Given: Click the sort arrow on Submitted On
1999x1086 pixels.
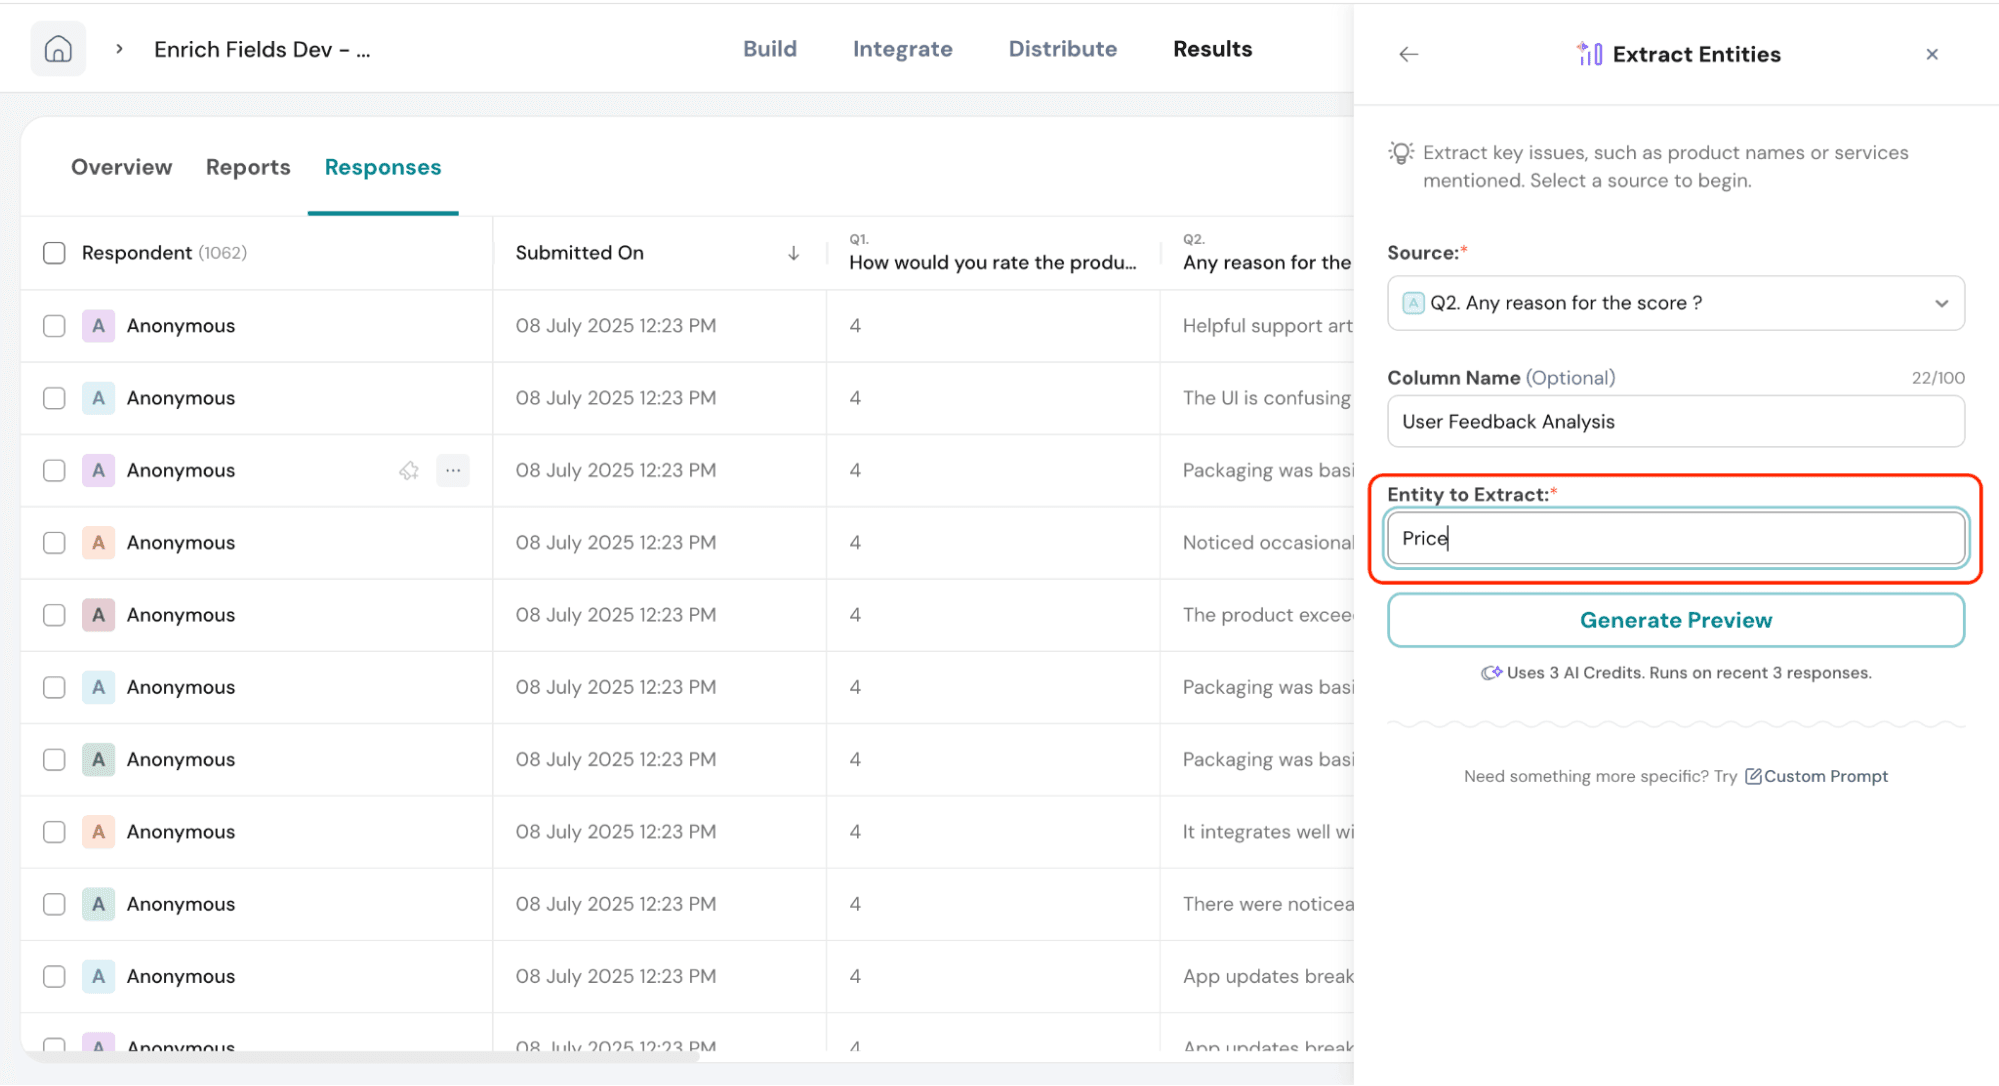Looking at the screenshot, I should point(793,253).
